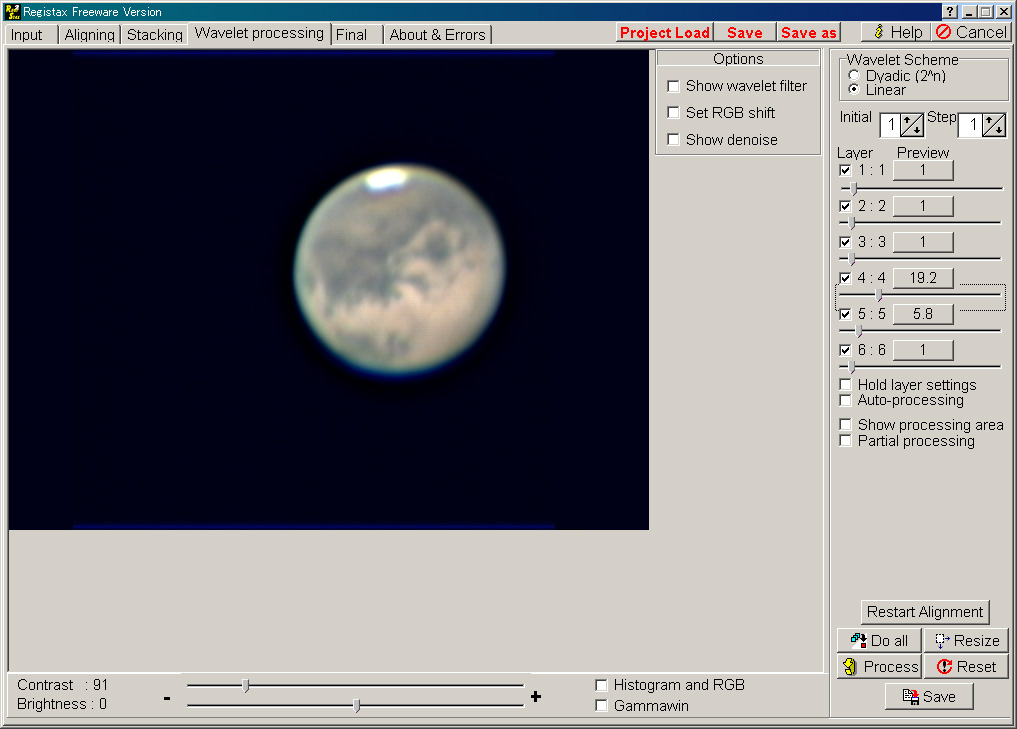Tick the Set RGB shift checkbox

674,113
